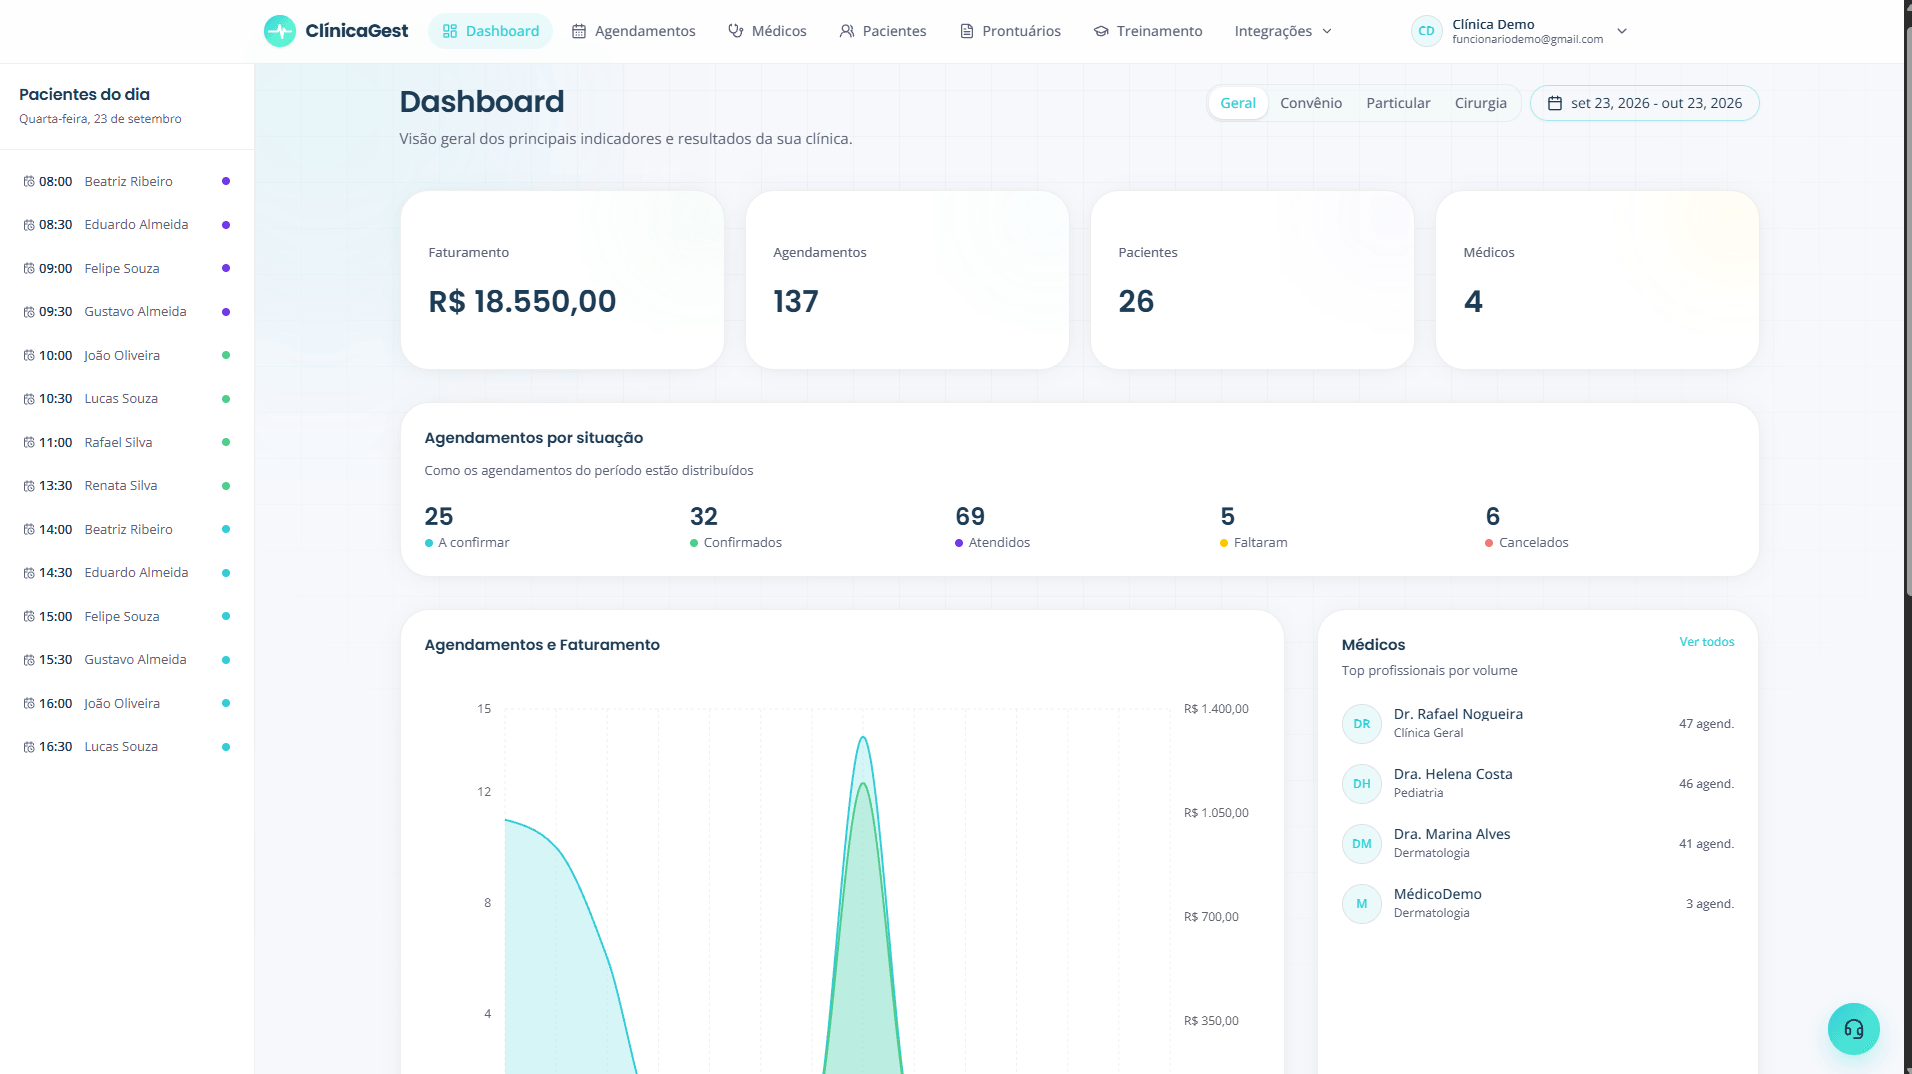Screen dimensions: 1912x1074
Task: Select the 09:00 Felipe Souza appointment
Action: [x=127, y=269]
